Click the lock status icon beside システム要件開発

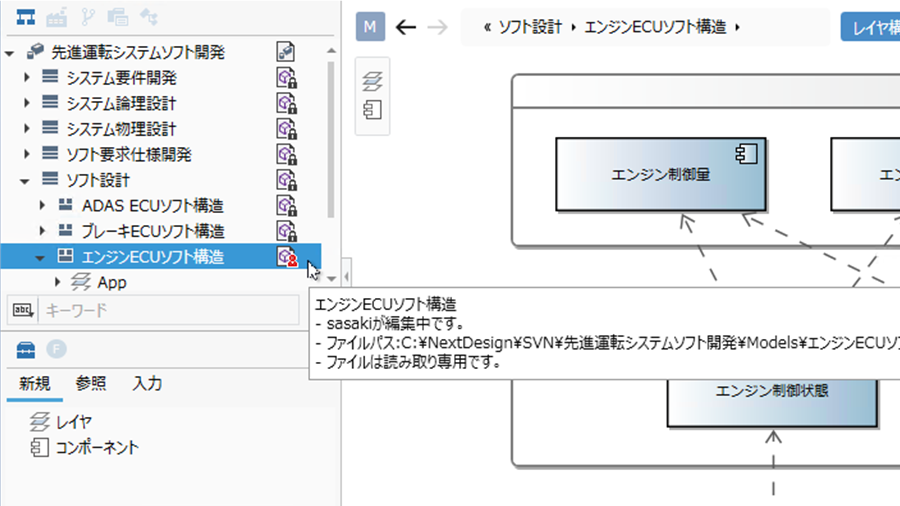[x=287, y=78]
